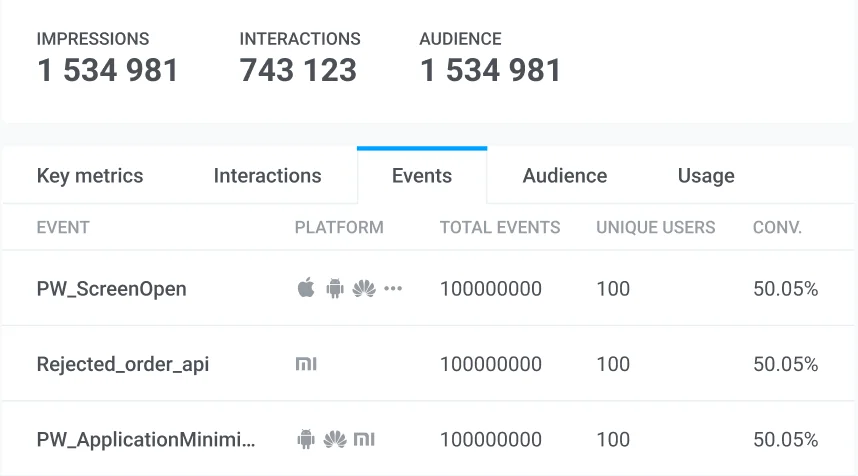The height and width of the screenshot is (476, 858).
Task: Go to the Audience tab
Action: 564,176
